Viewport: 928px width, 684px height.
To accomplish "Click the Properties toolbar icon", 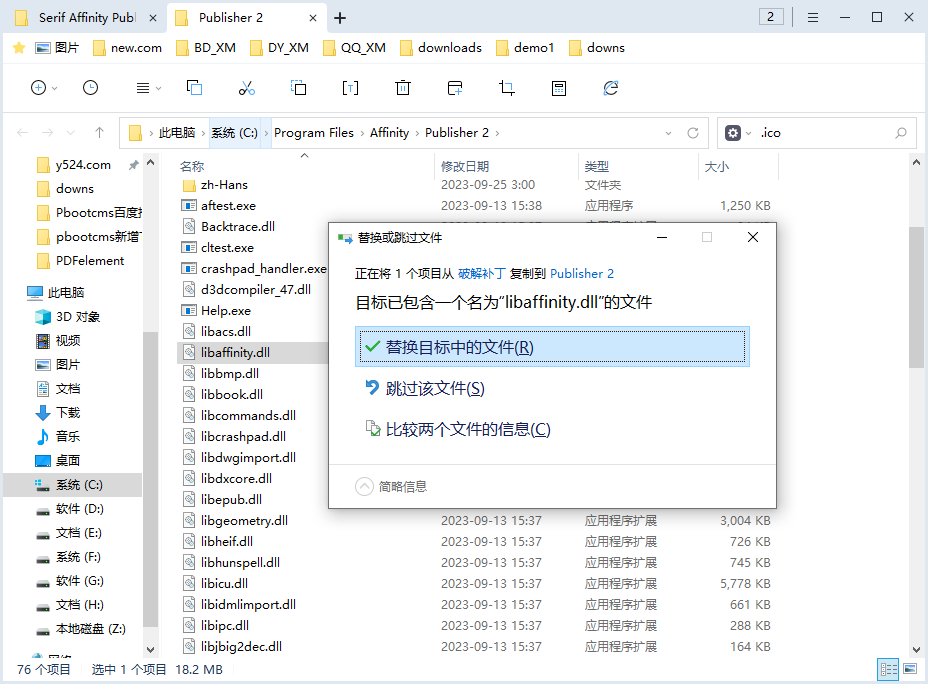I will point(559,88).
